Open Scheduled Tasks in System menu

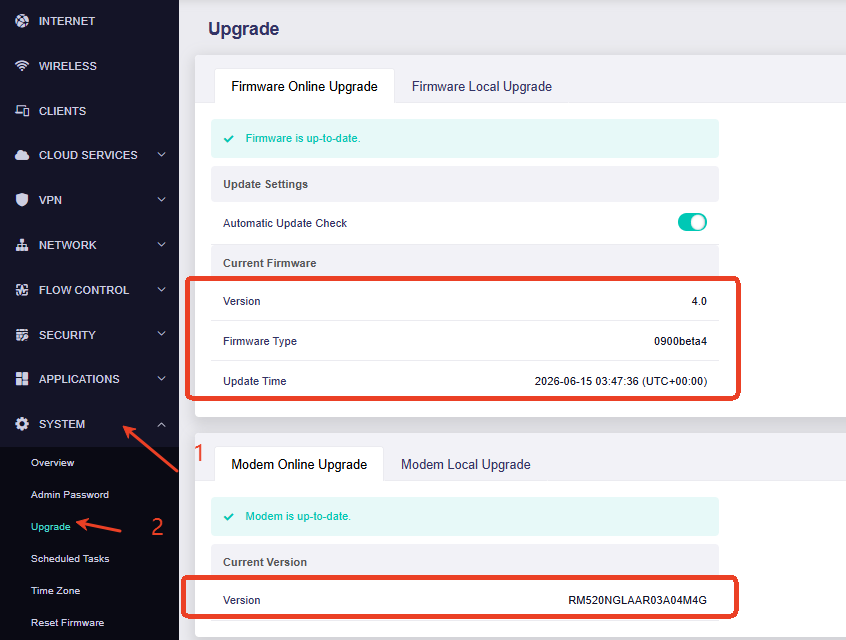pyautogui.click(x=70, y=559)
